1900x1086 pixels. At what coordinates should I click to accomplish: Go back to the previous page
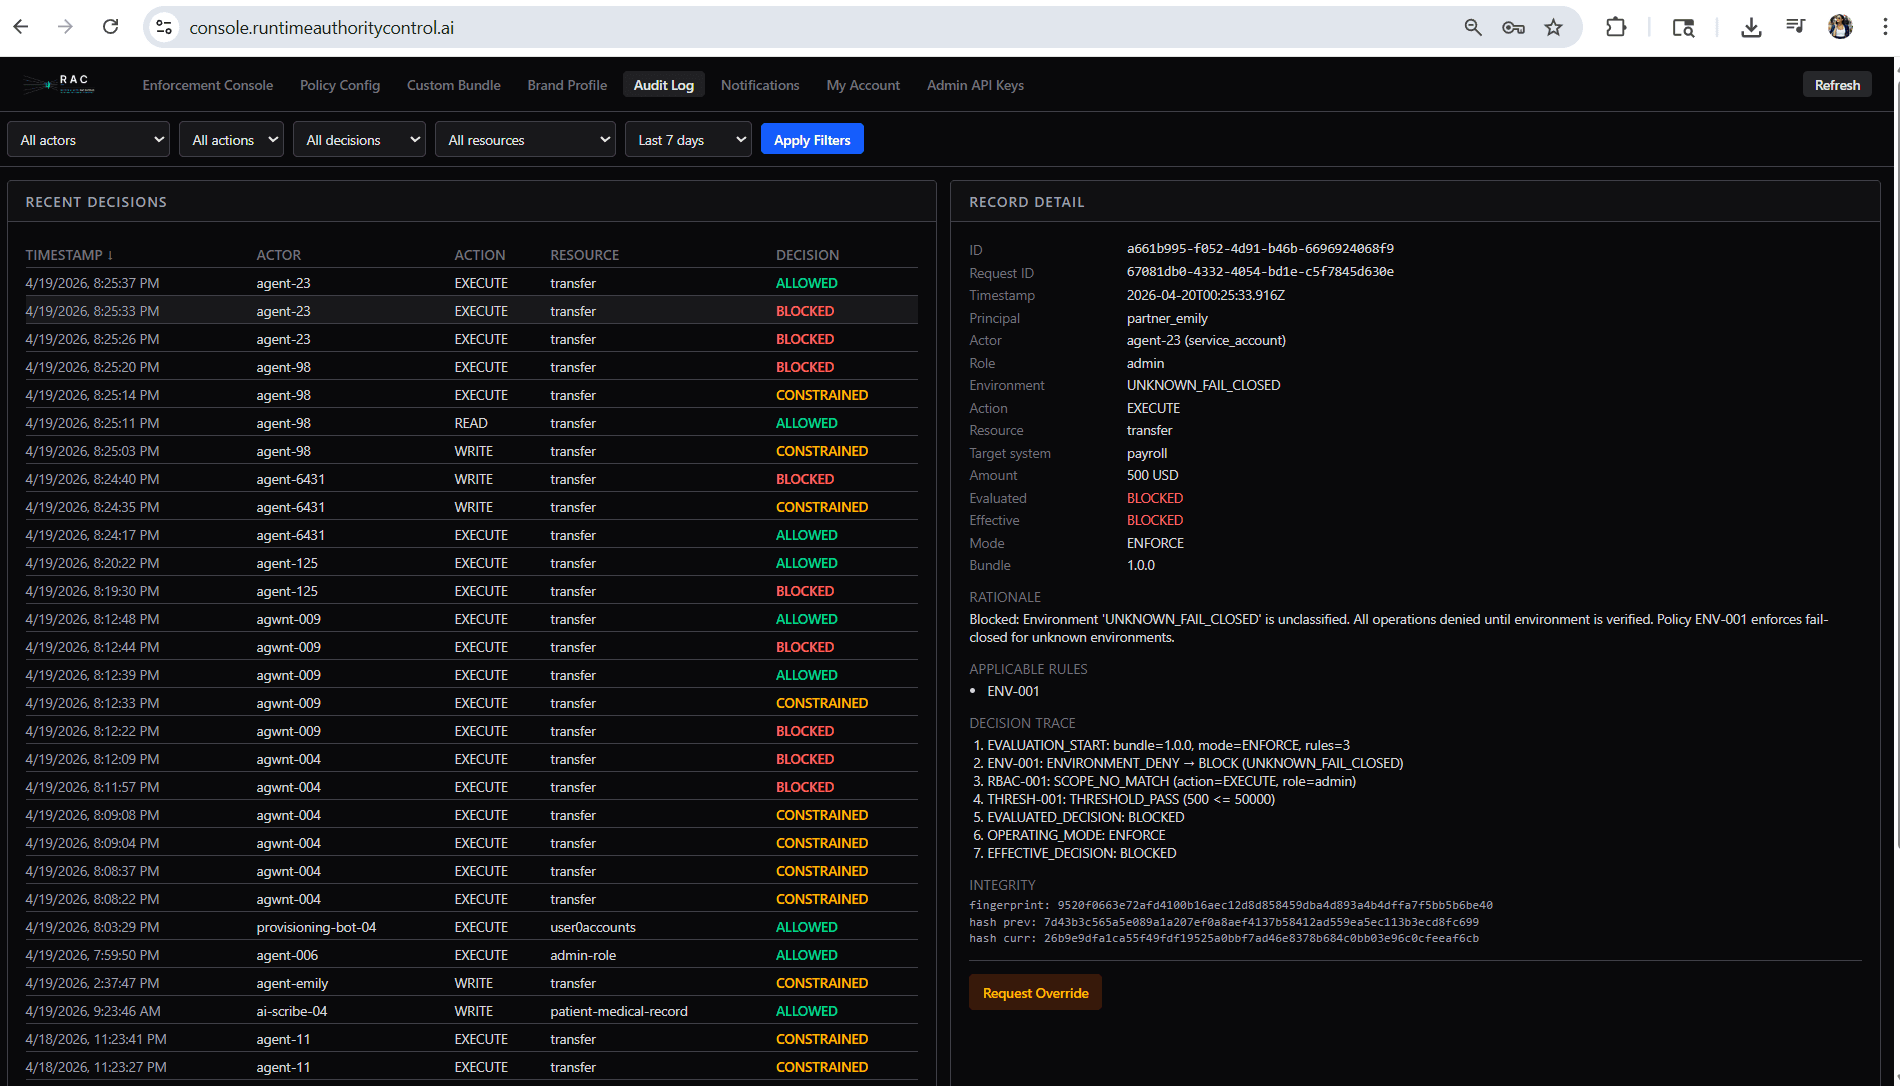coord(21,27)
